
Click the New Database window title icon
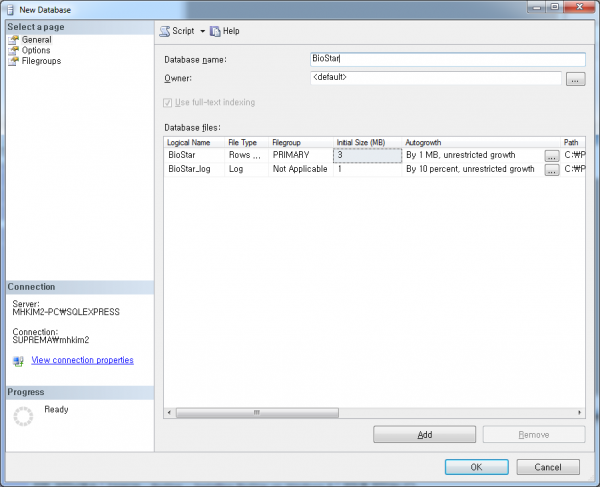[10, 8]
